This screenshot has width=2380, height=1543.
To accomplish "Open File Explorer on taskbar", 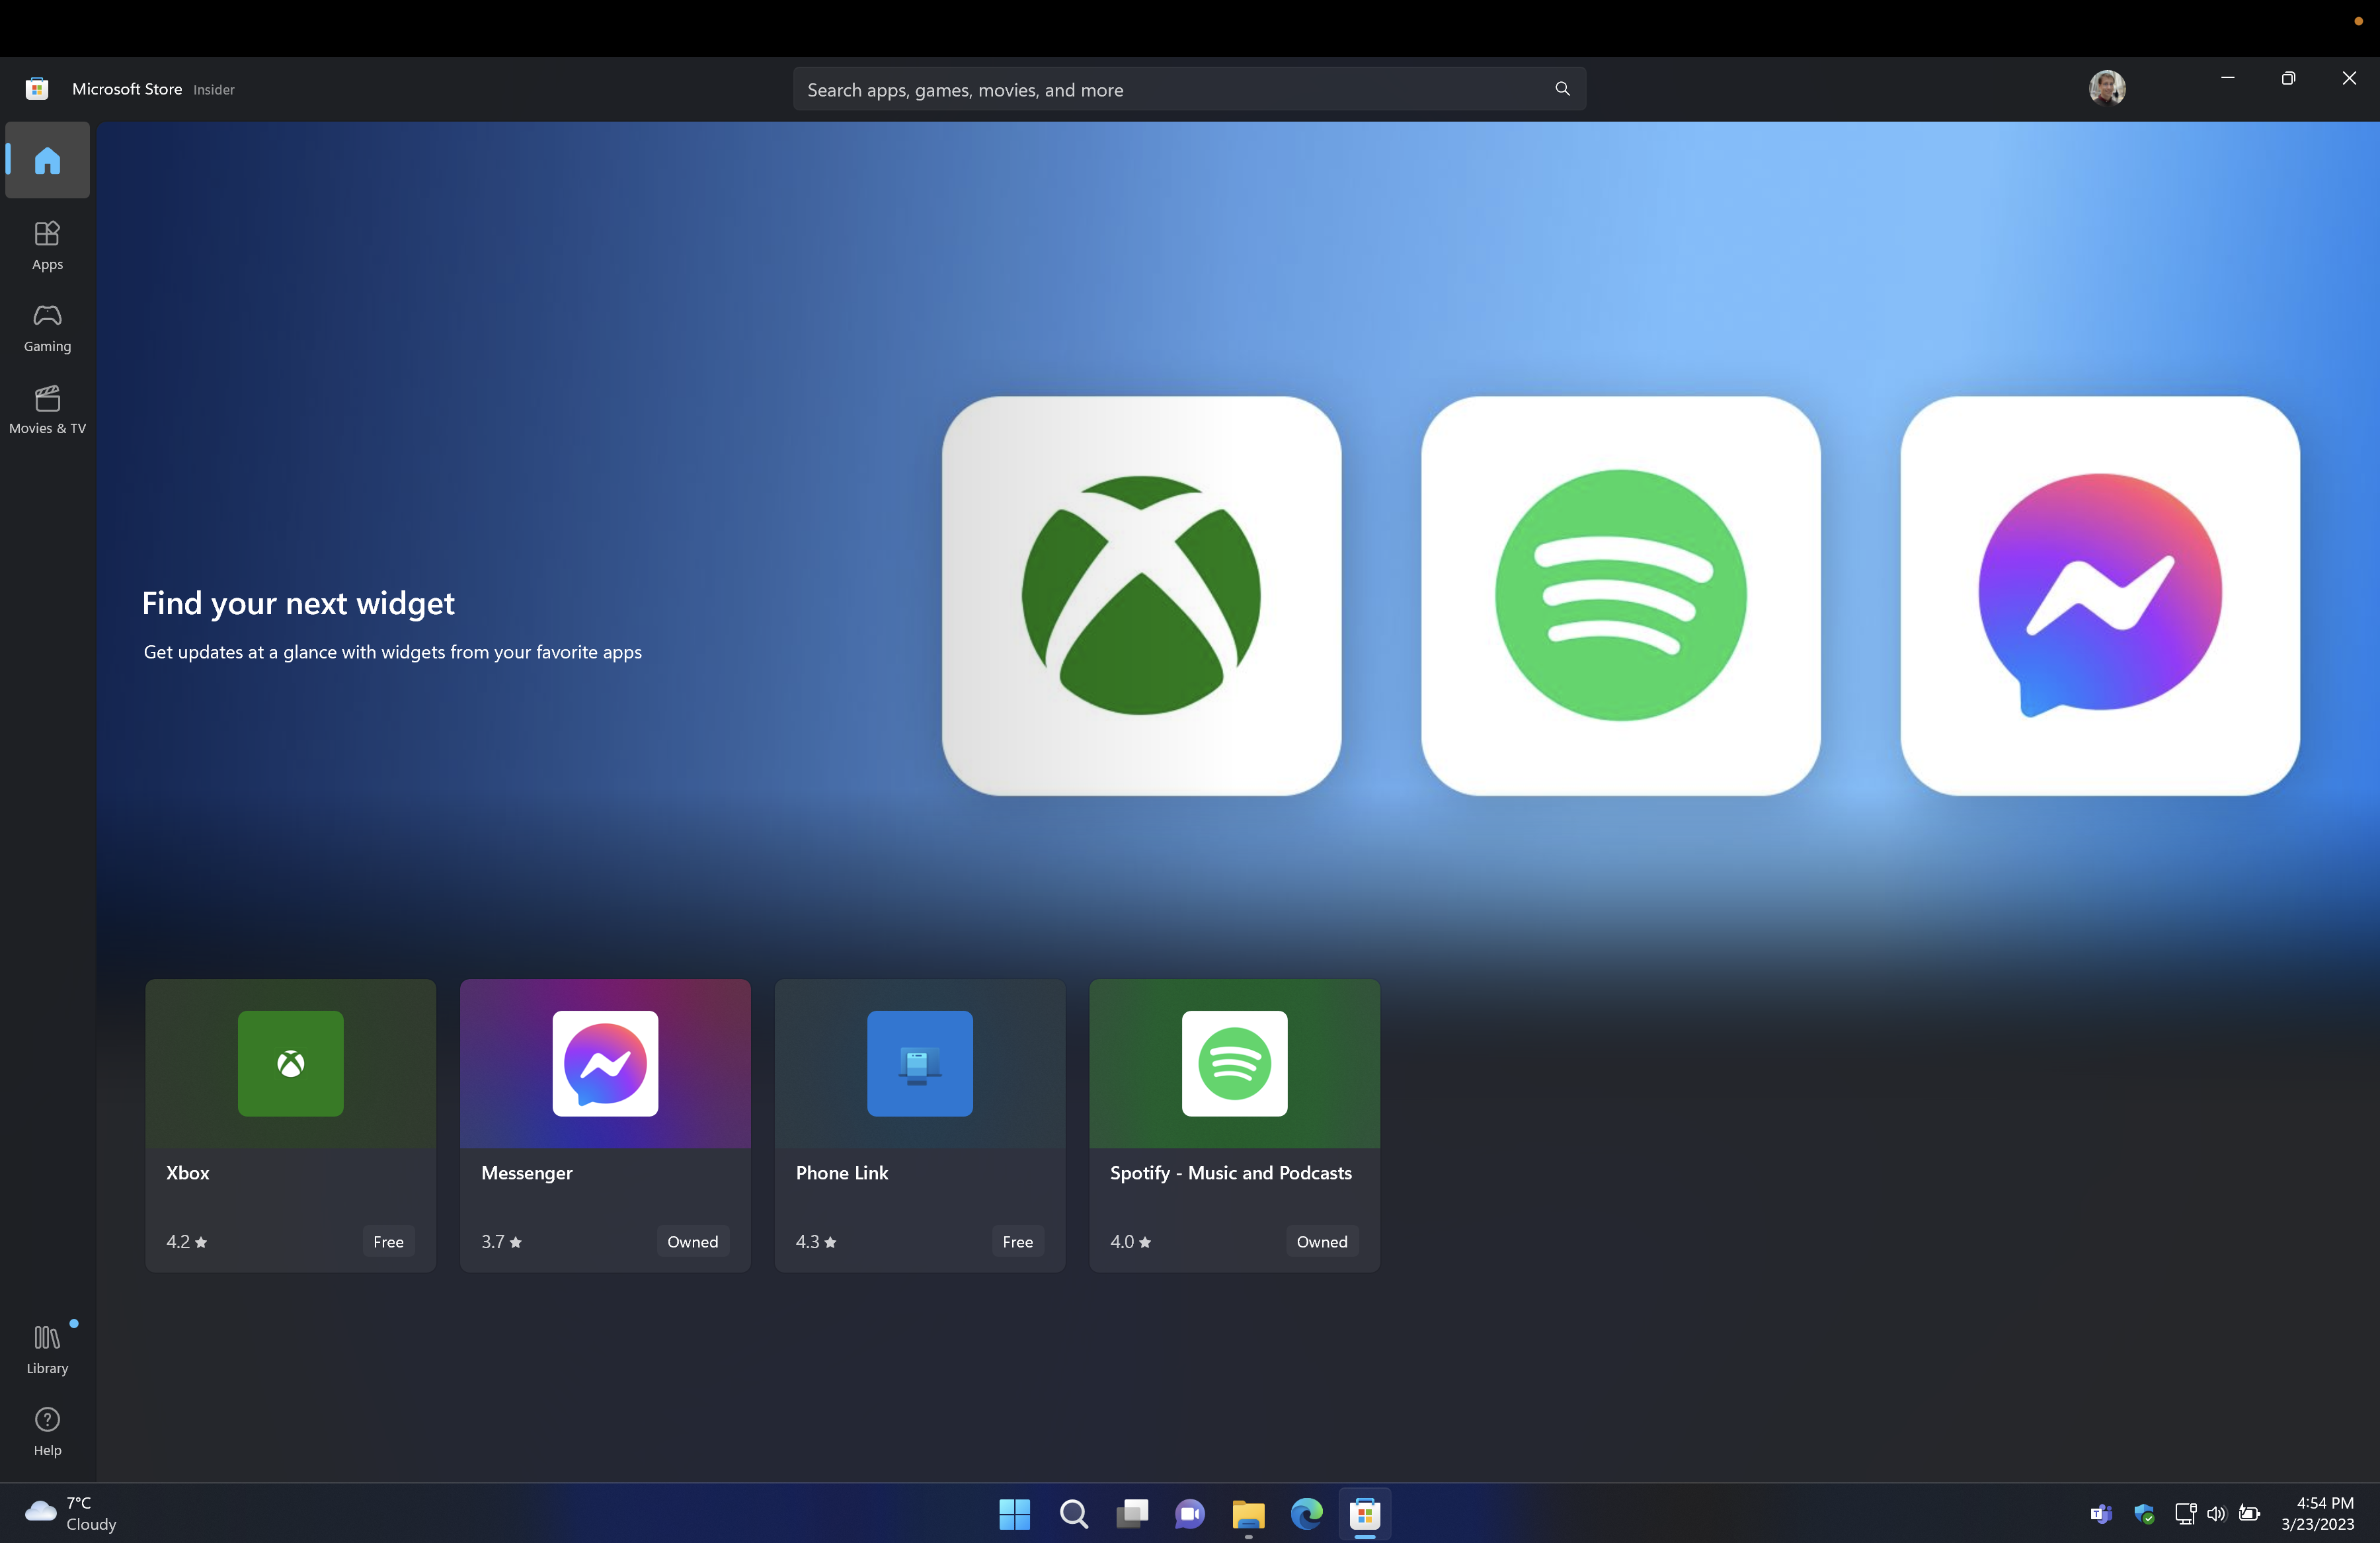I will pyautogui.click(x=1248, y=1513).
